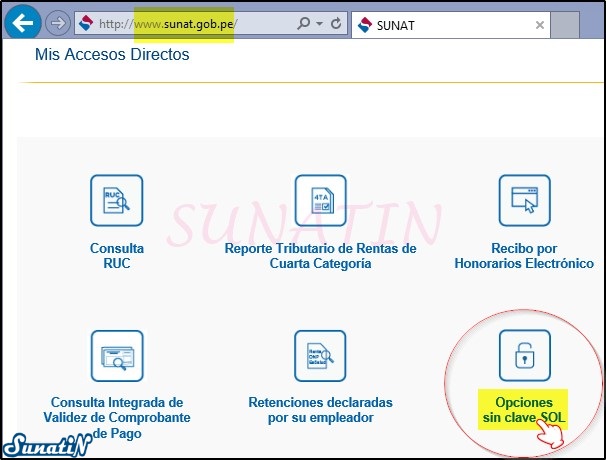
Task: Click the Retenciones declaradas document icon
Action: [x=320, y=355]
